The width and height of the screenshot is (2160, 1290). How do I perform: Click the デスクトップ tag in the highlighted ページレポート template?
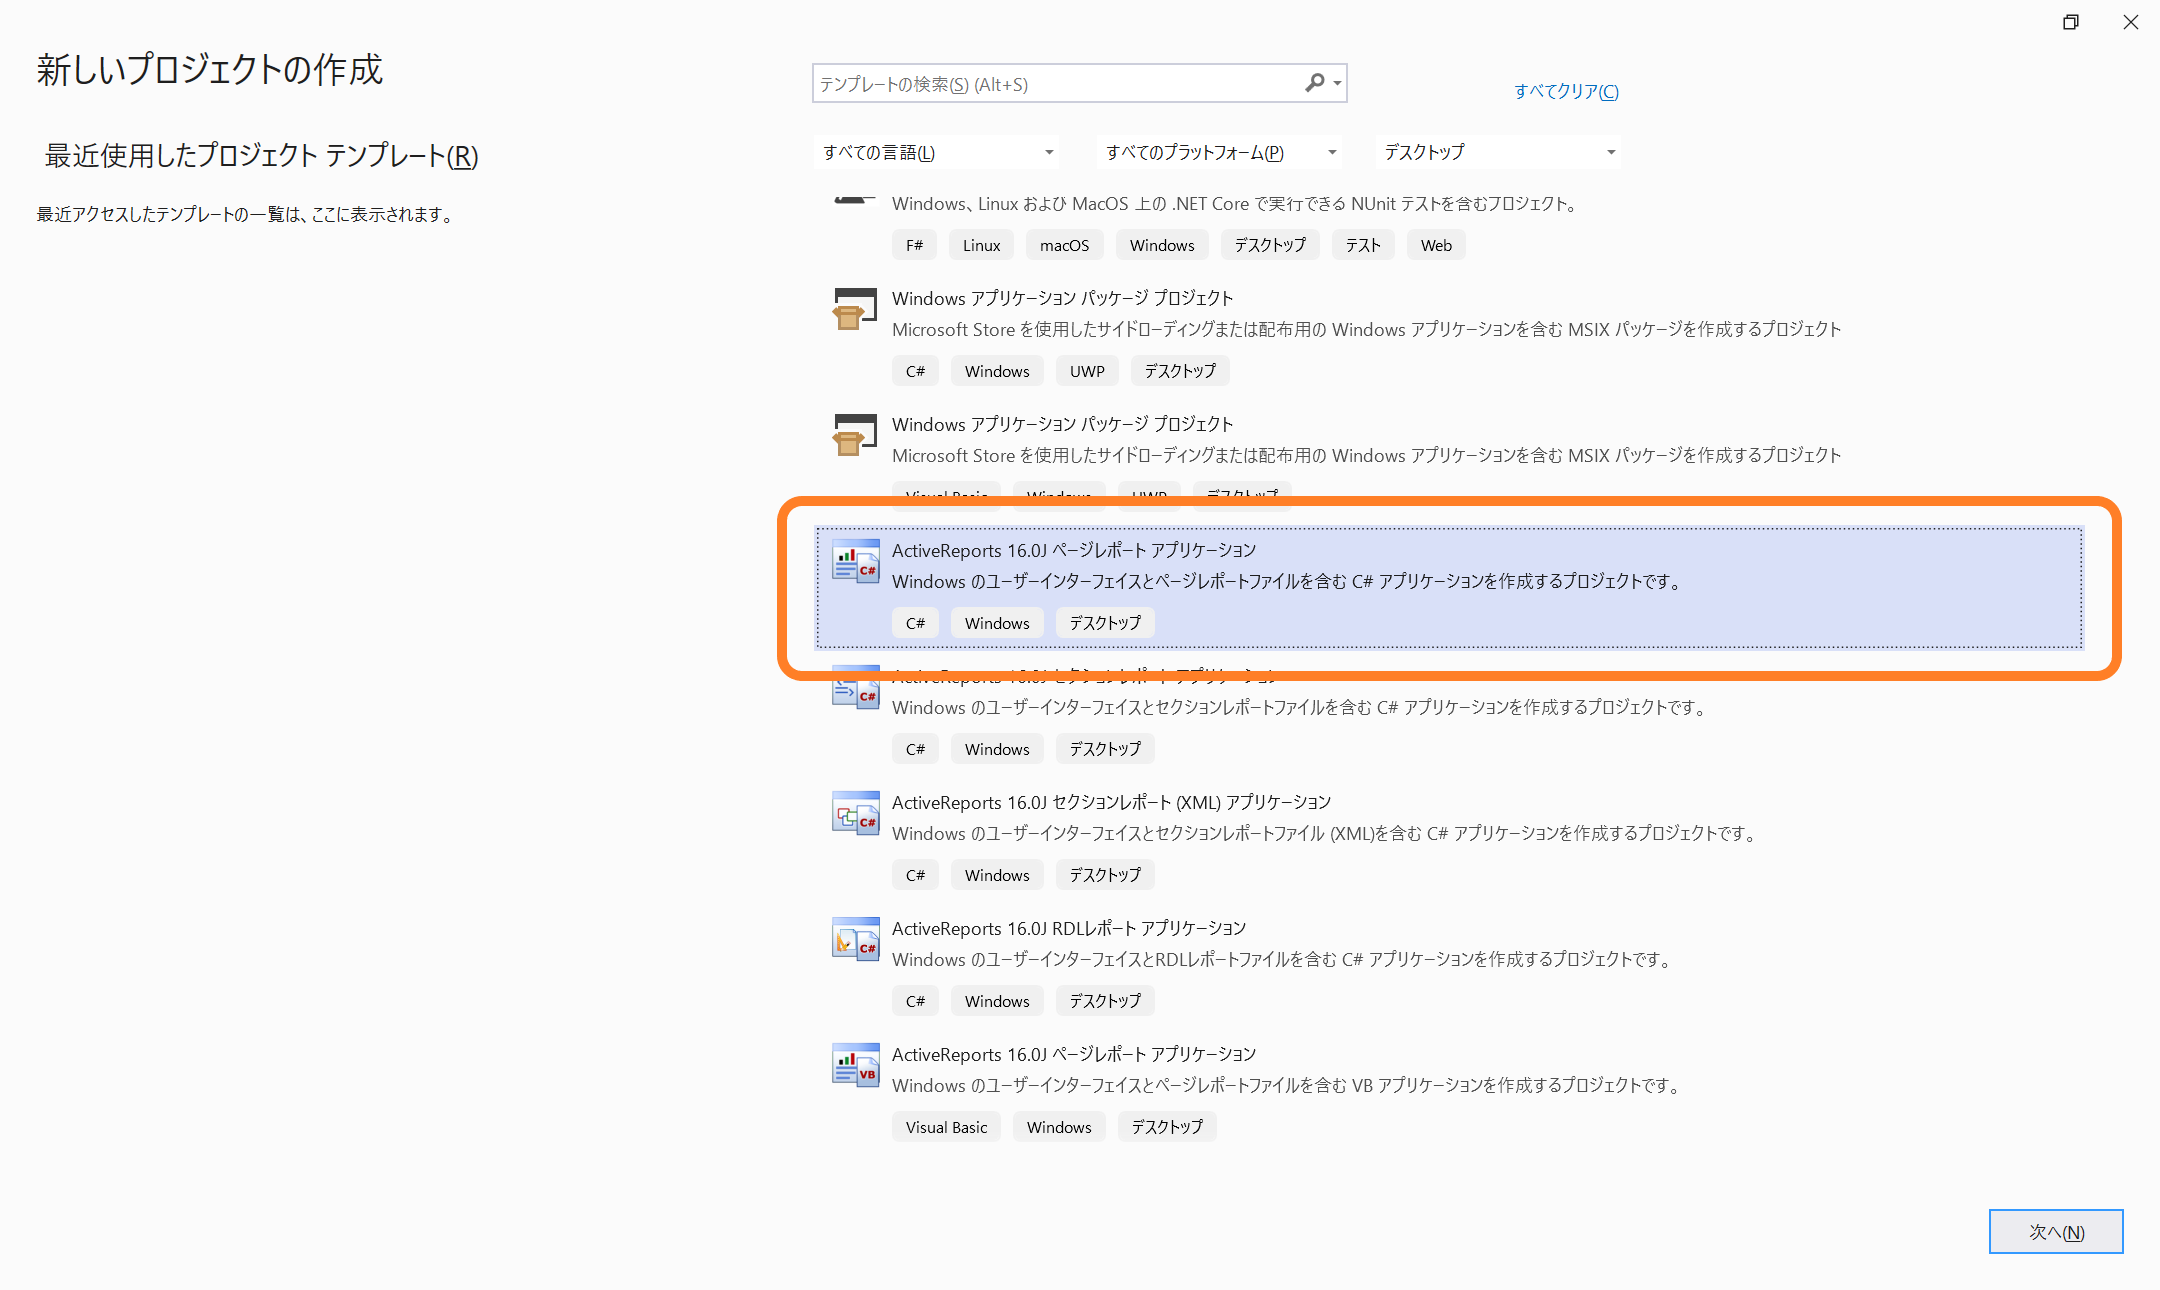(1105, 623)
